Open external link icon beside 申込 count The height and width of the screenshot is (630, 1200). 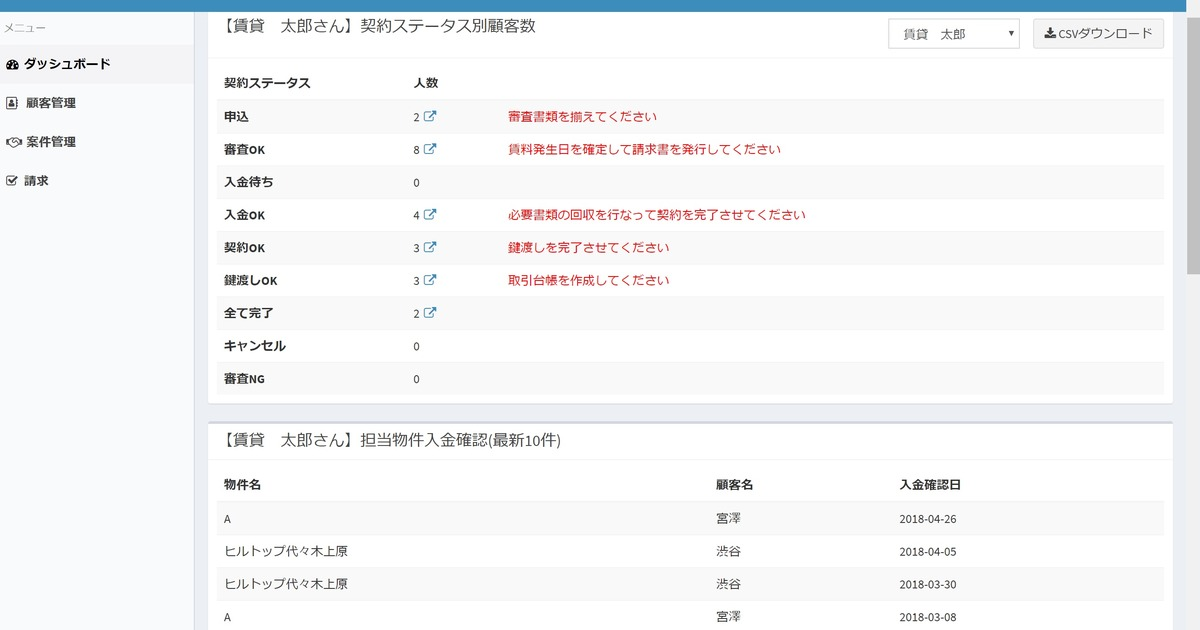(x=430, y=116)
